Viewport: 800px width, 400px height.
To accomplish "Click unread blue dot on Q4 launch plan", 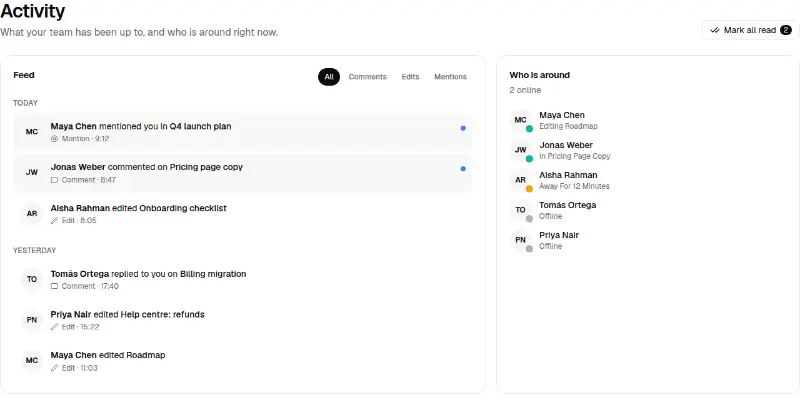I will pyautogui.click(x=463, y=128).
